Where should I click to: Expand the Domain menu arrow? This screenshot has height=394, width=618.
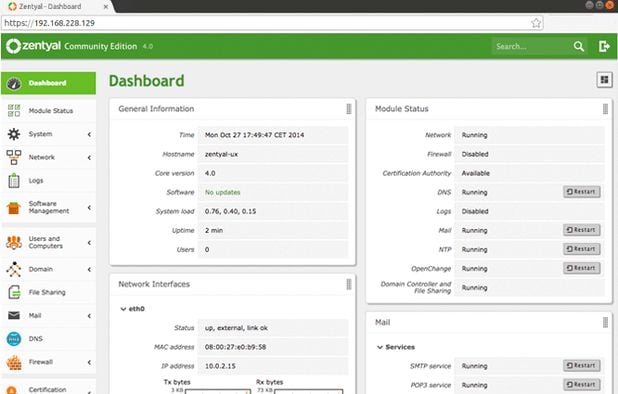pos(89,269)
